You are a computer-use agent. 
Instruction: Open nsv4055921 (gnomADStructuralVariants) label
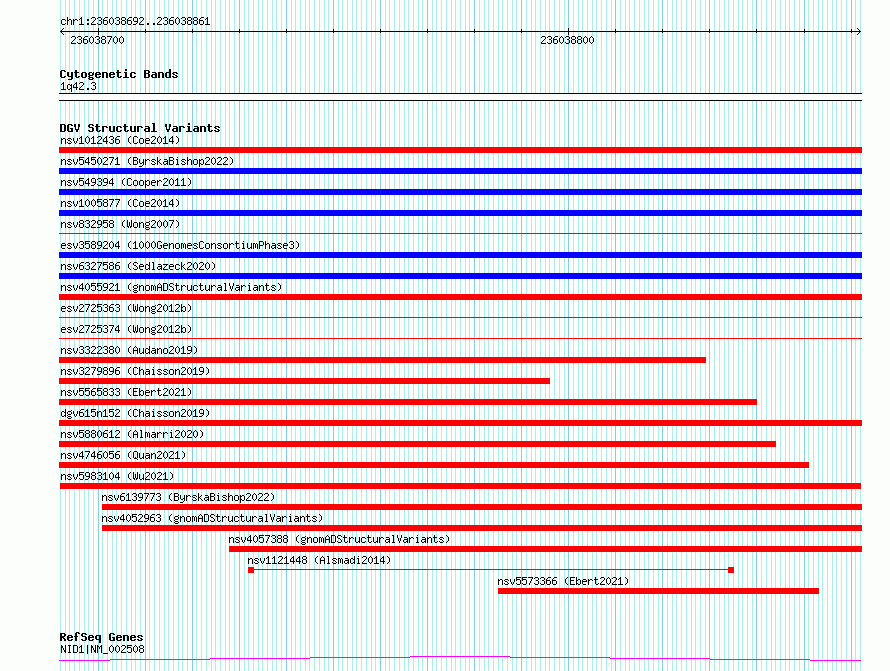tap(171, 287)
